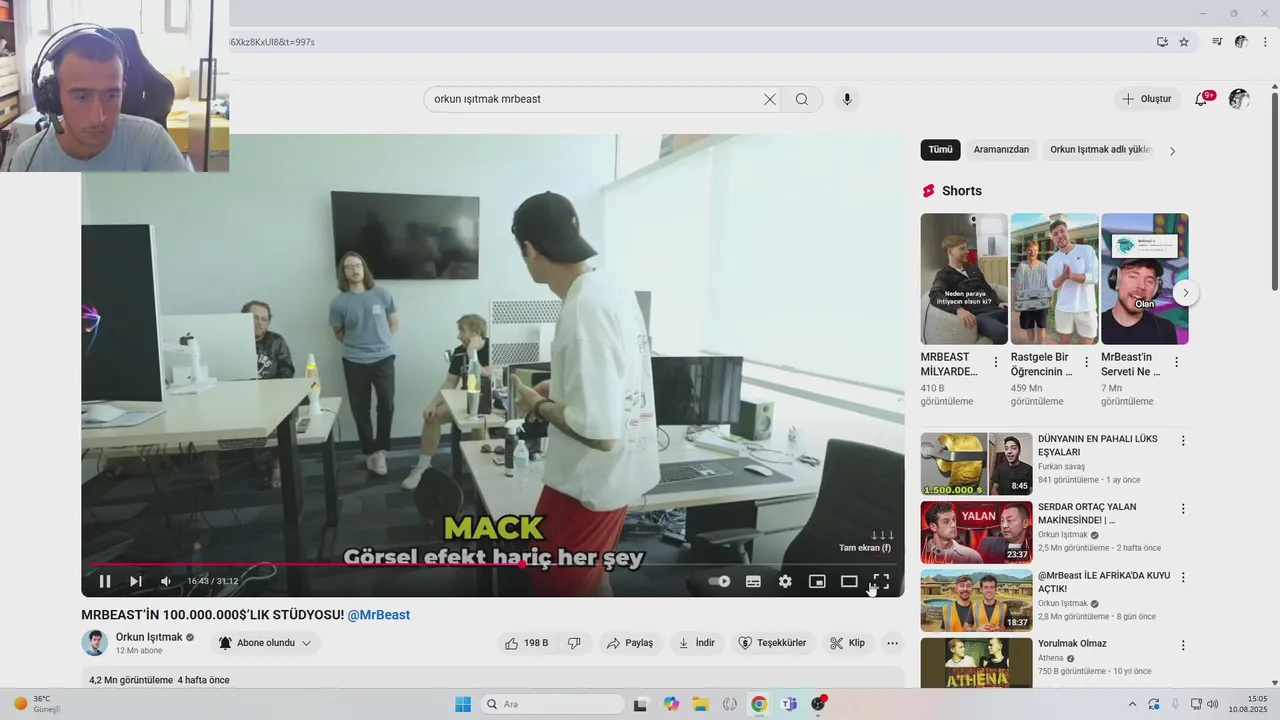This screenshot has width=1280, height=720.
Task: Like the video (198 B)
Action: pyautogui.click(x=526, y=643)
